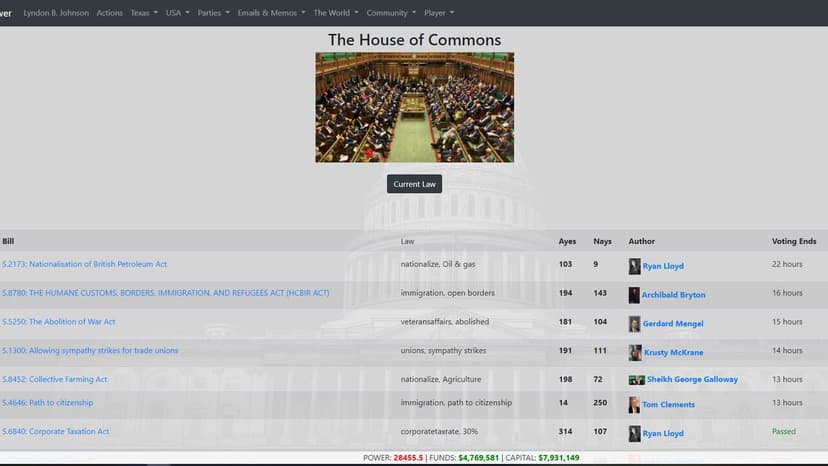Open the Texas dropdown menu

click(144, 13)
